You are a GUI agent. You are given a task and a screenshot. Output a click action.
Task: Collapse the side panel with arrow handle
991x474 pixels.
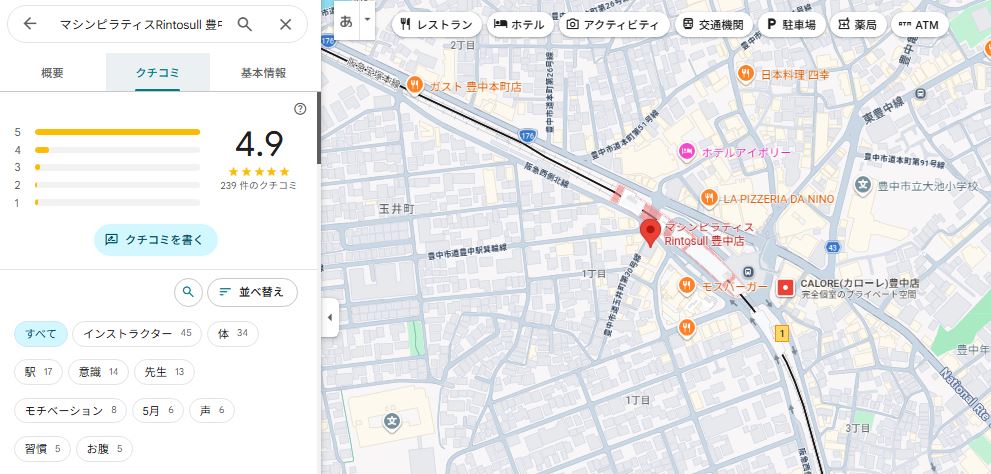click(x=330, y=318)
